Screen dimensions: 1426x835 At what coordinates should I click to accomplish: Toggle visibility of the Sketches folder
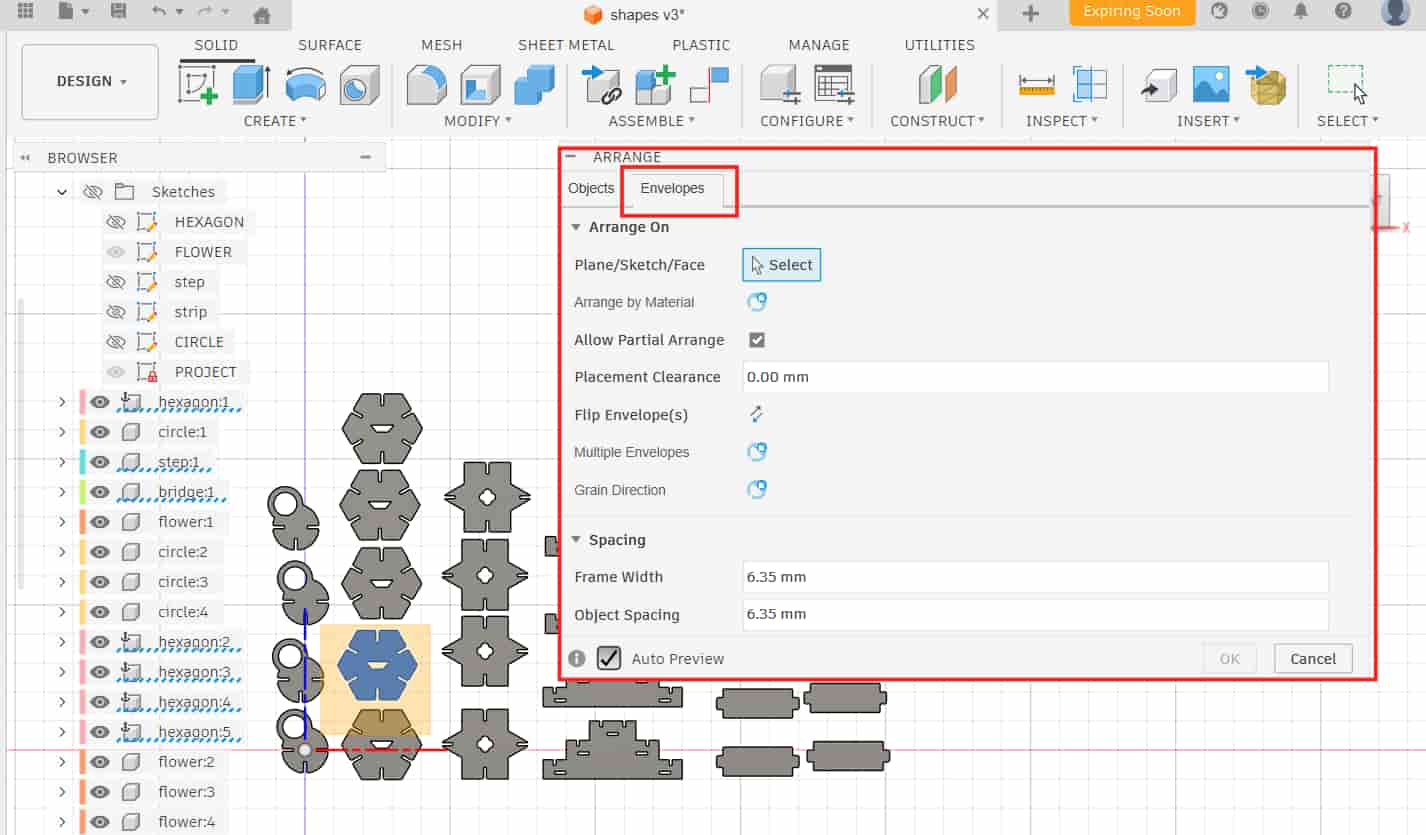click(x=93, y=192)
